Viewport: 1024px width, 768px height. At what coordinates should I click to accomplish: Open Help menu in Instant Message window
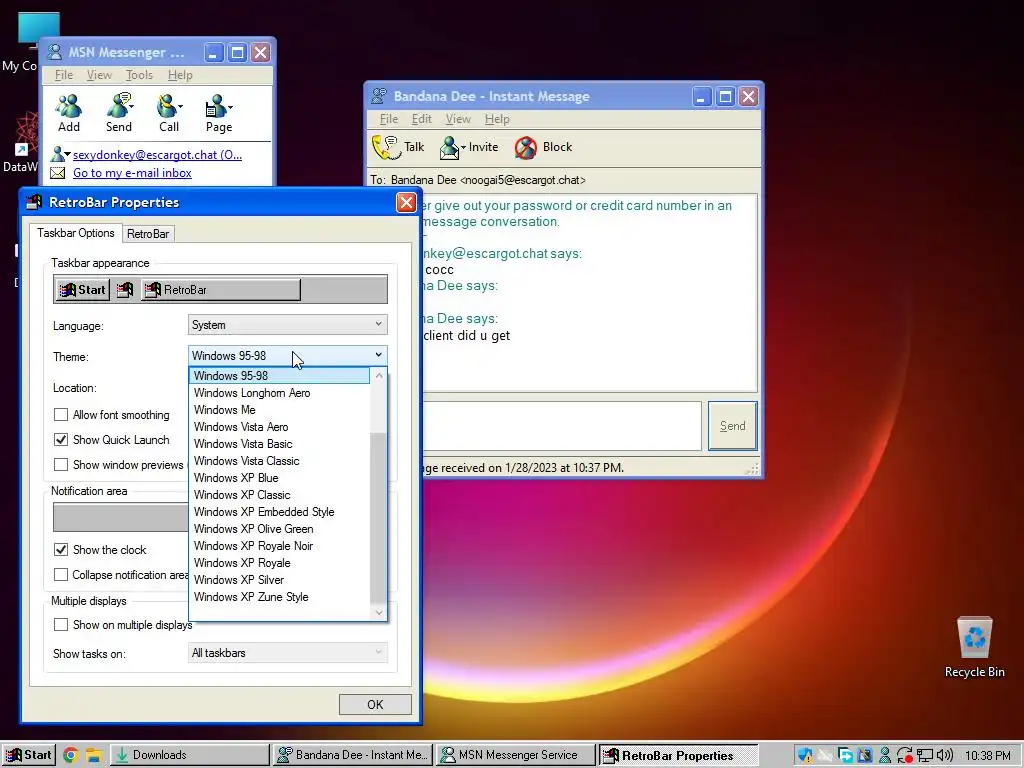pyautogui.click(x=497, y=119)
